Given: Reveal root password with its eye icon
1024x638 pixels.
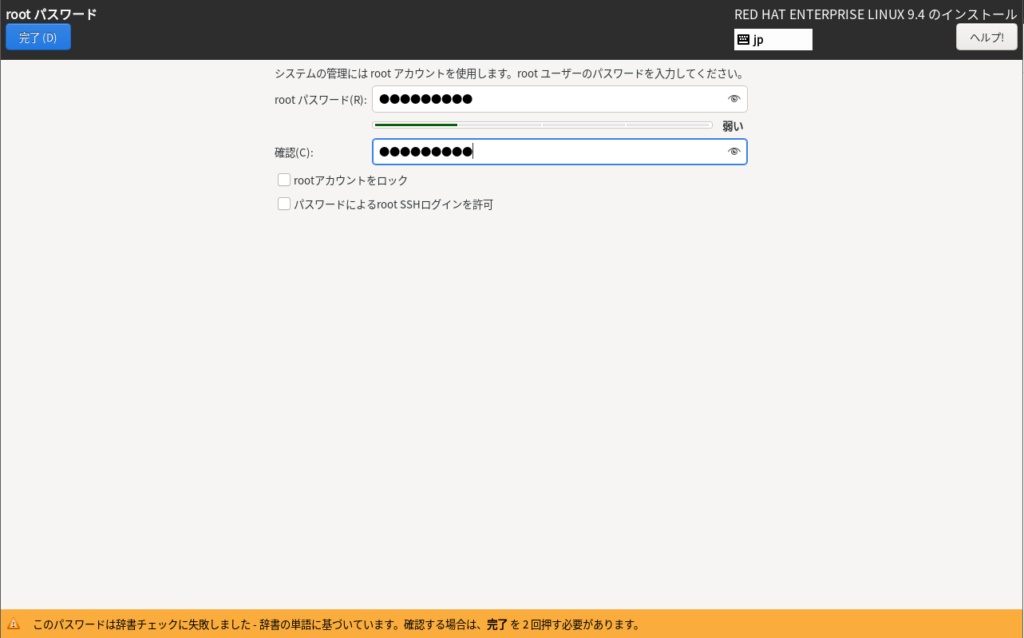Looking at the screenshot, I should click(734, 99).
